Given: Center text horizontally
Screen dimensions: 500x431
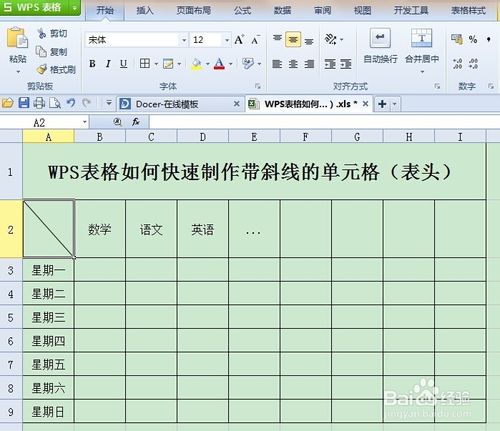Looking at the screenshot, I should tap(293, 64).
